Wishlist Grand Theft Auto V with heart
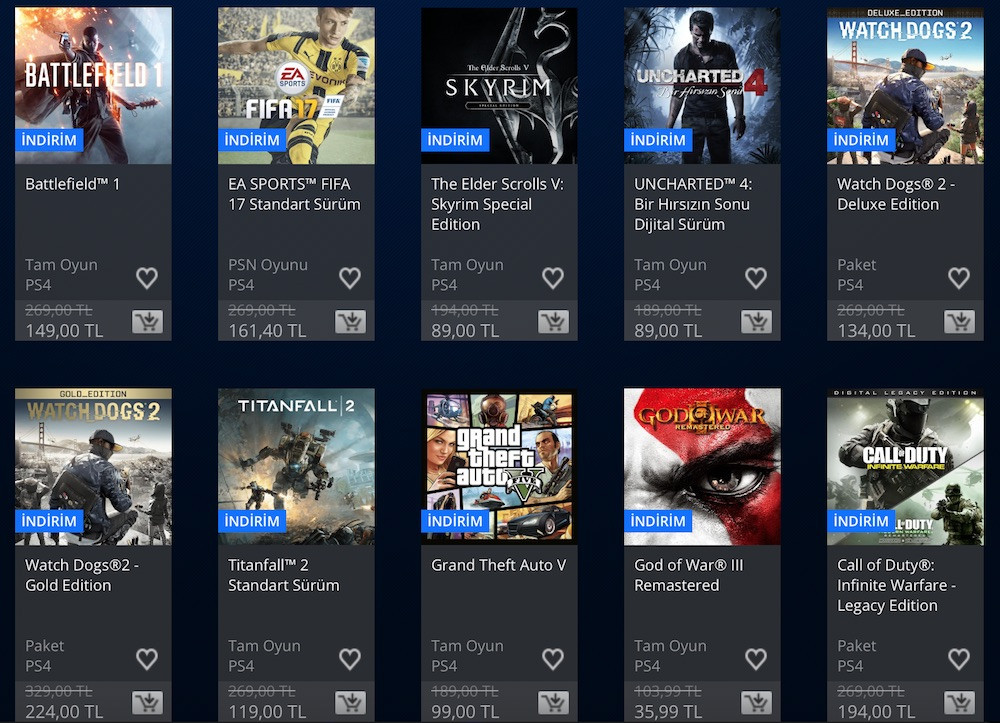 coord(553,659)
